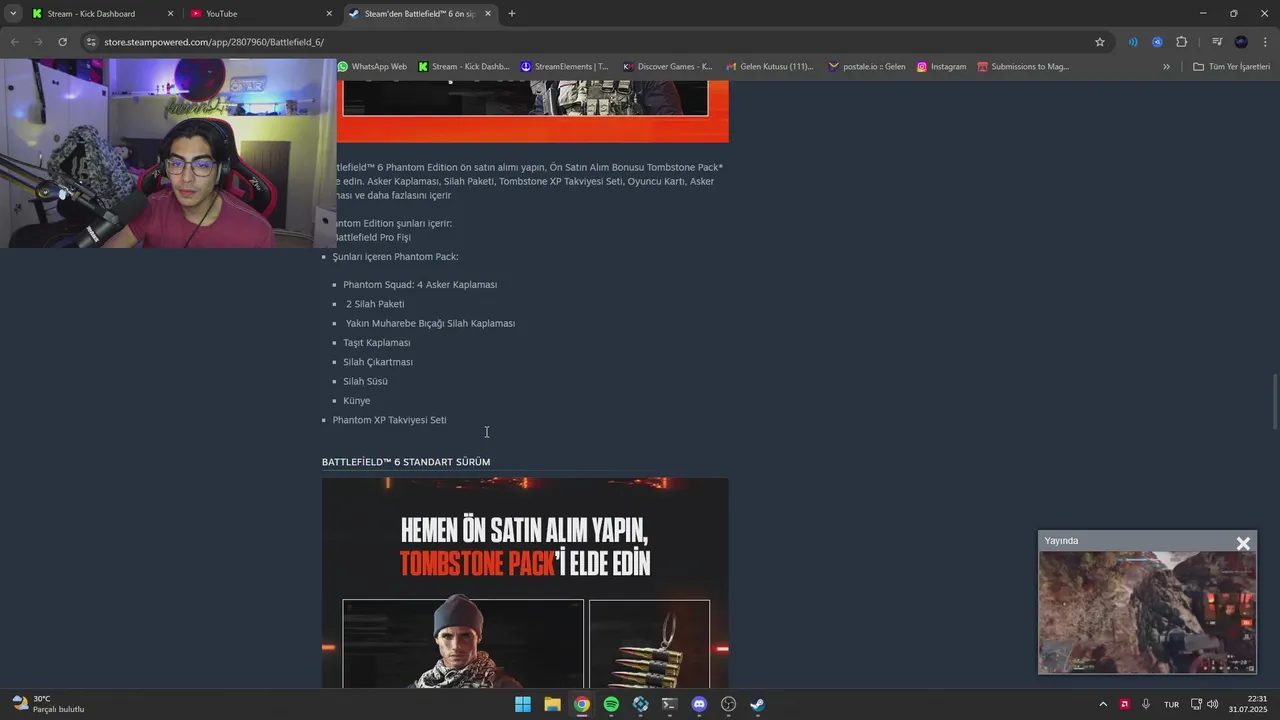This screenshot has width=1280, height=720.
Task: Click the microphone tray icon
Action: click(x=1146, y=704)
